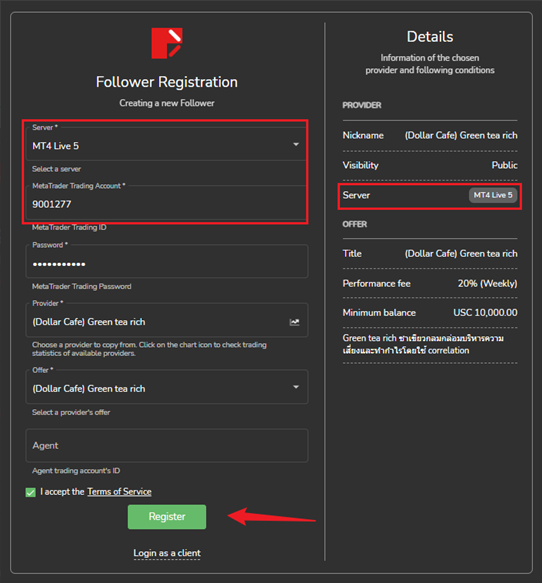
Task: Open the MT4 Live 5 server selector
Action: point(167,145)
